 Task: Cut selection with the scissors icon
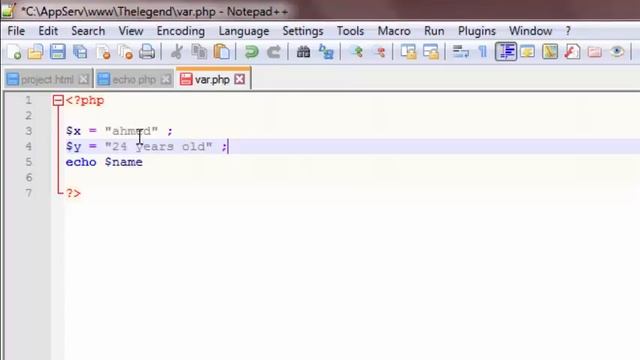click(177, 52)
